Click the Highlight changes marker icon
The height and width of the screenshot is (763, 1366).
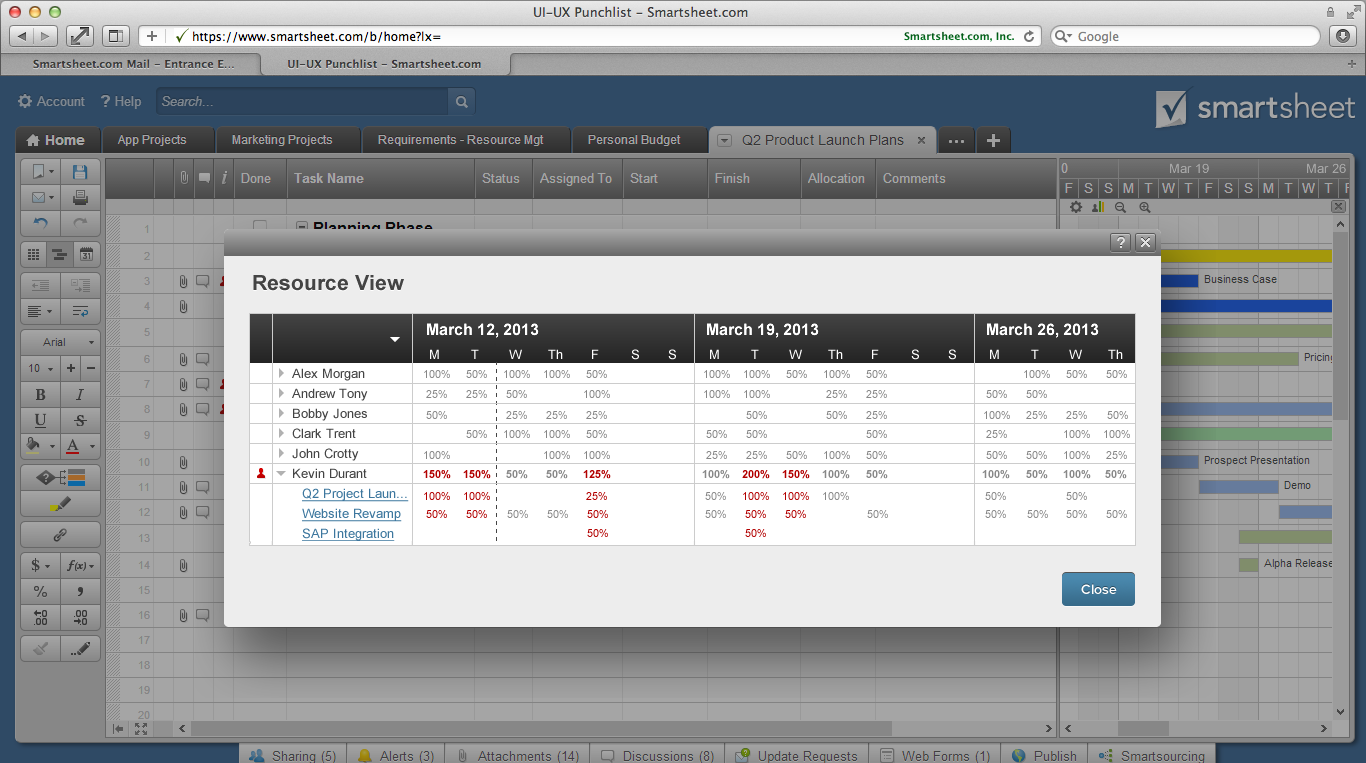[61, 504]
